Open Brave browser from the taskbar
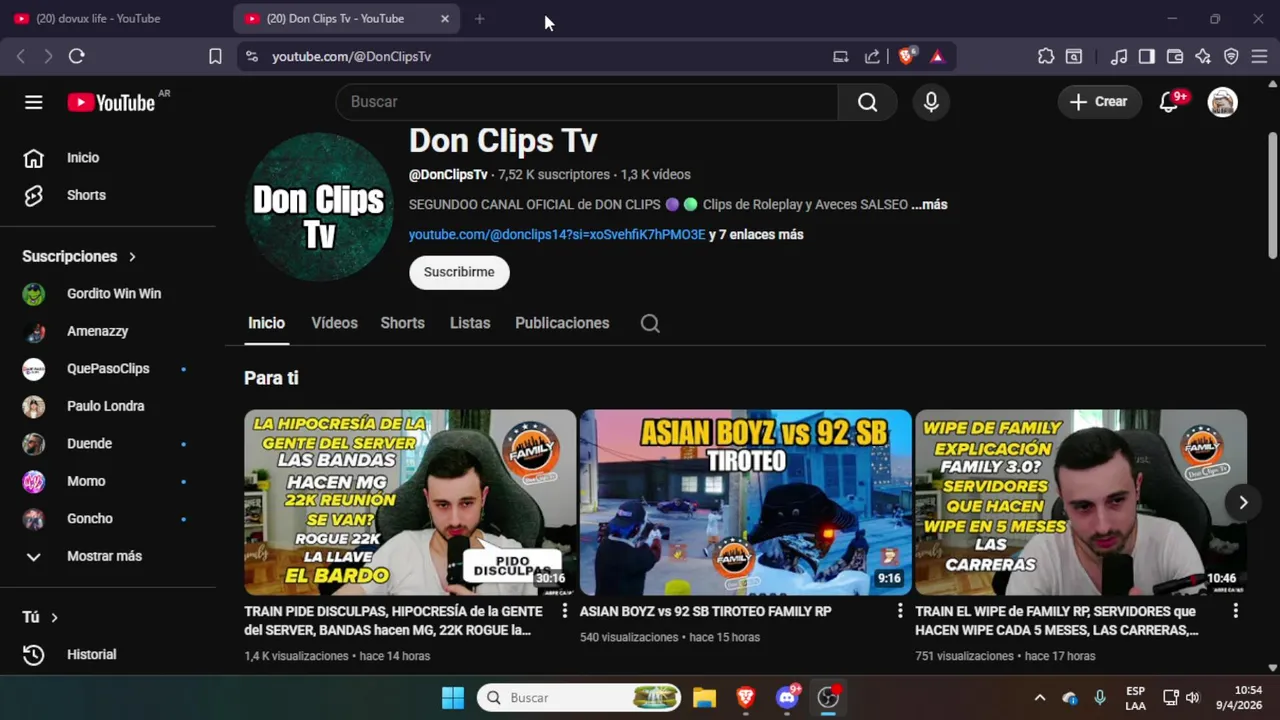This screenshot has width=1280, height=720. click(x=746, y=698)
